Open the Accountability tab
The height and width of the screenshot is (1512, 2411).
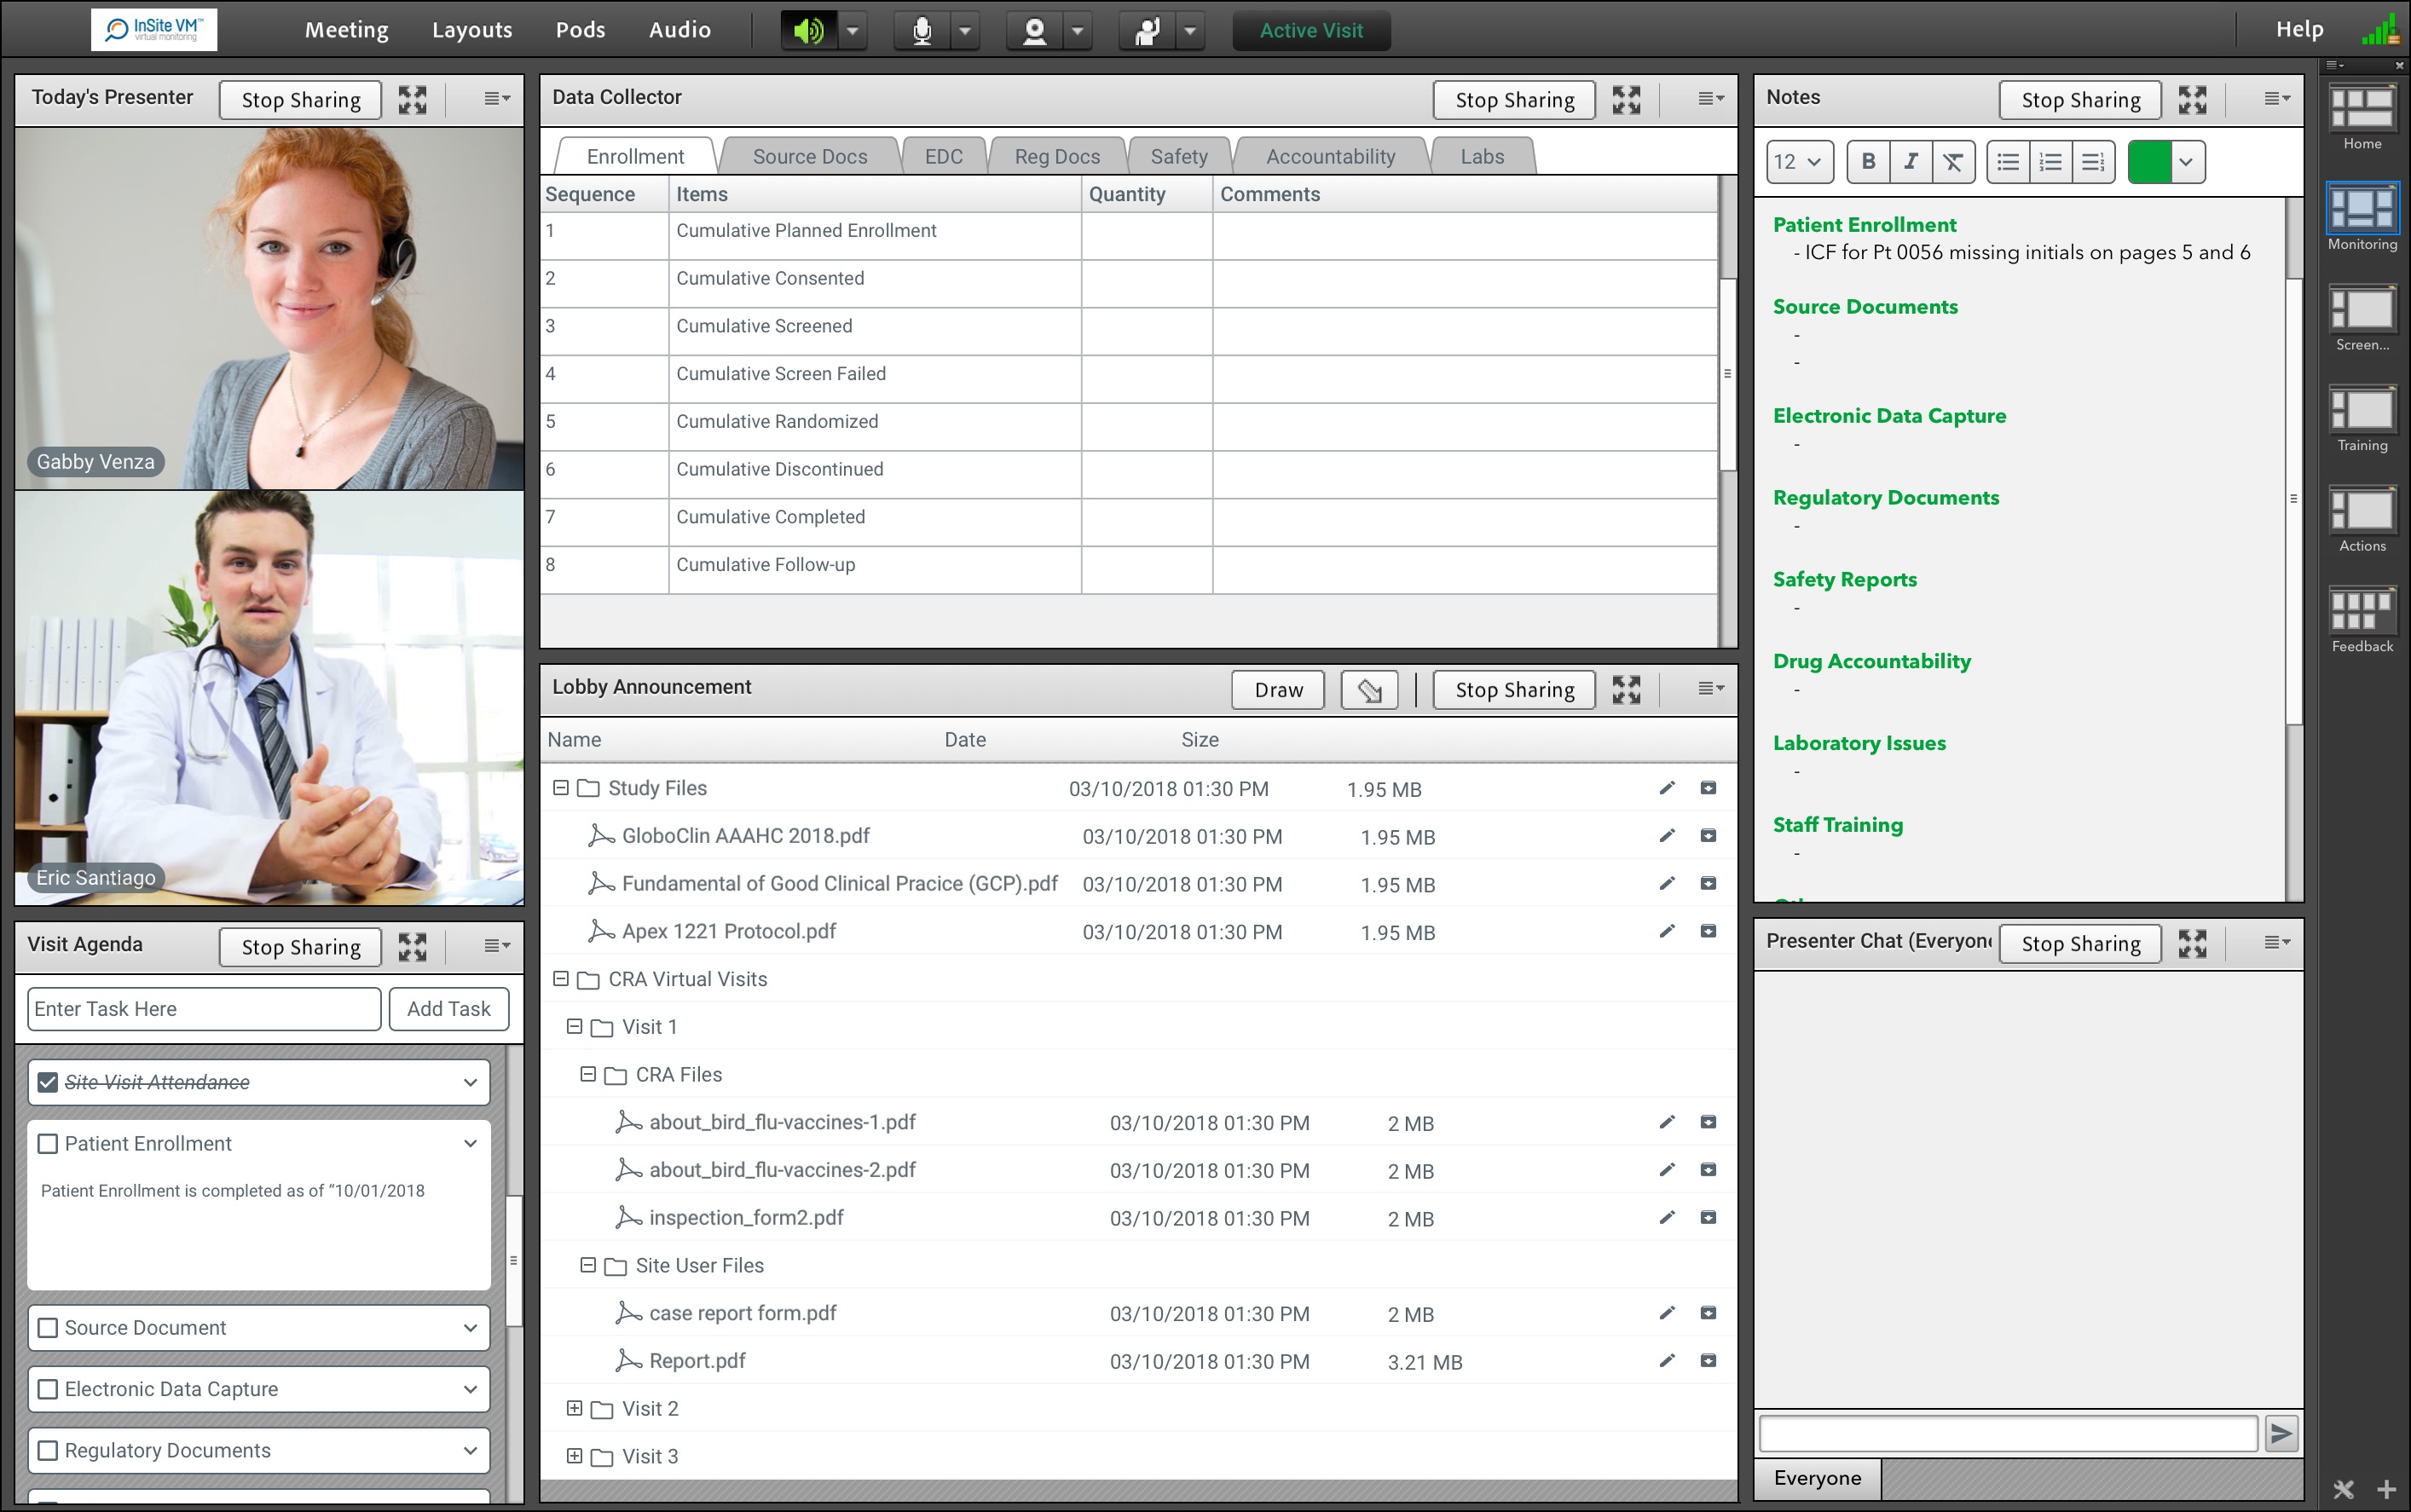click(x=1330, y=157)
